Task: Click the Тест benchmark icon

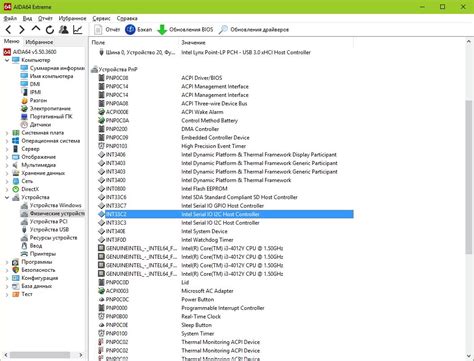Action: (16, 294)
